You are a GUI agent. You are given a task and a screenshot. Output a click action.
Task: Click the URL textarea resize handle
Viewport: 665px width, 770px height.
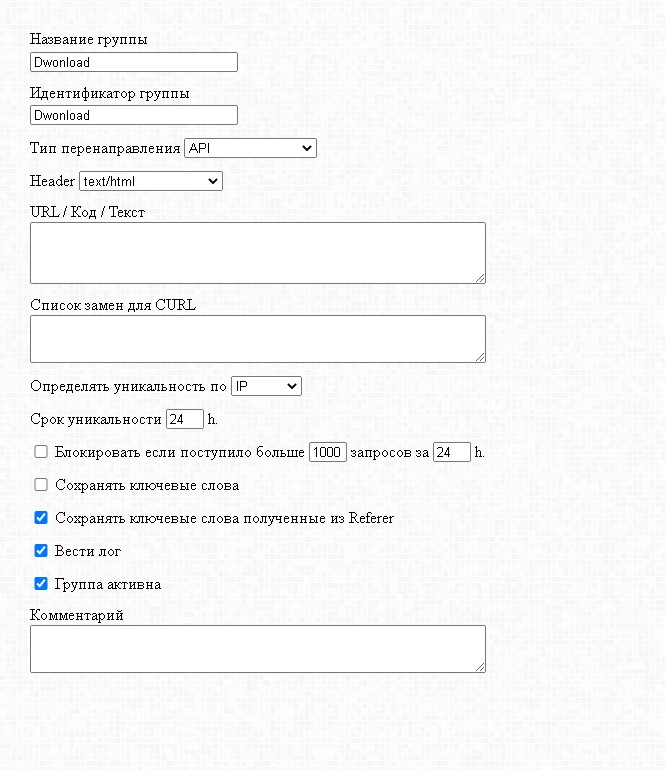pos(481,278)
